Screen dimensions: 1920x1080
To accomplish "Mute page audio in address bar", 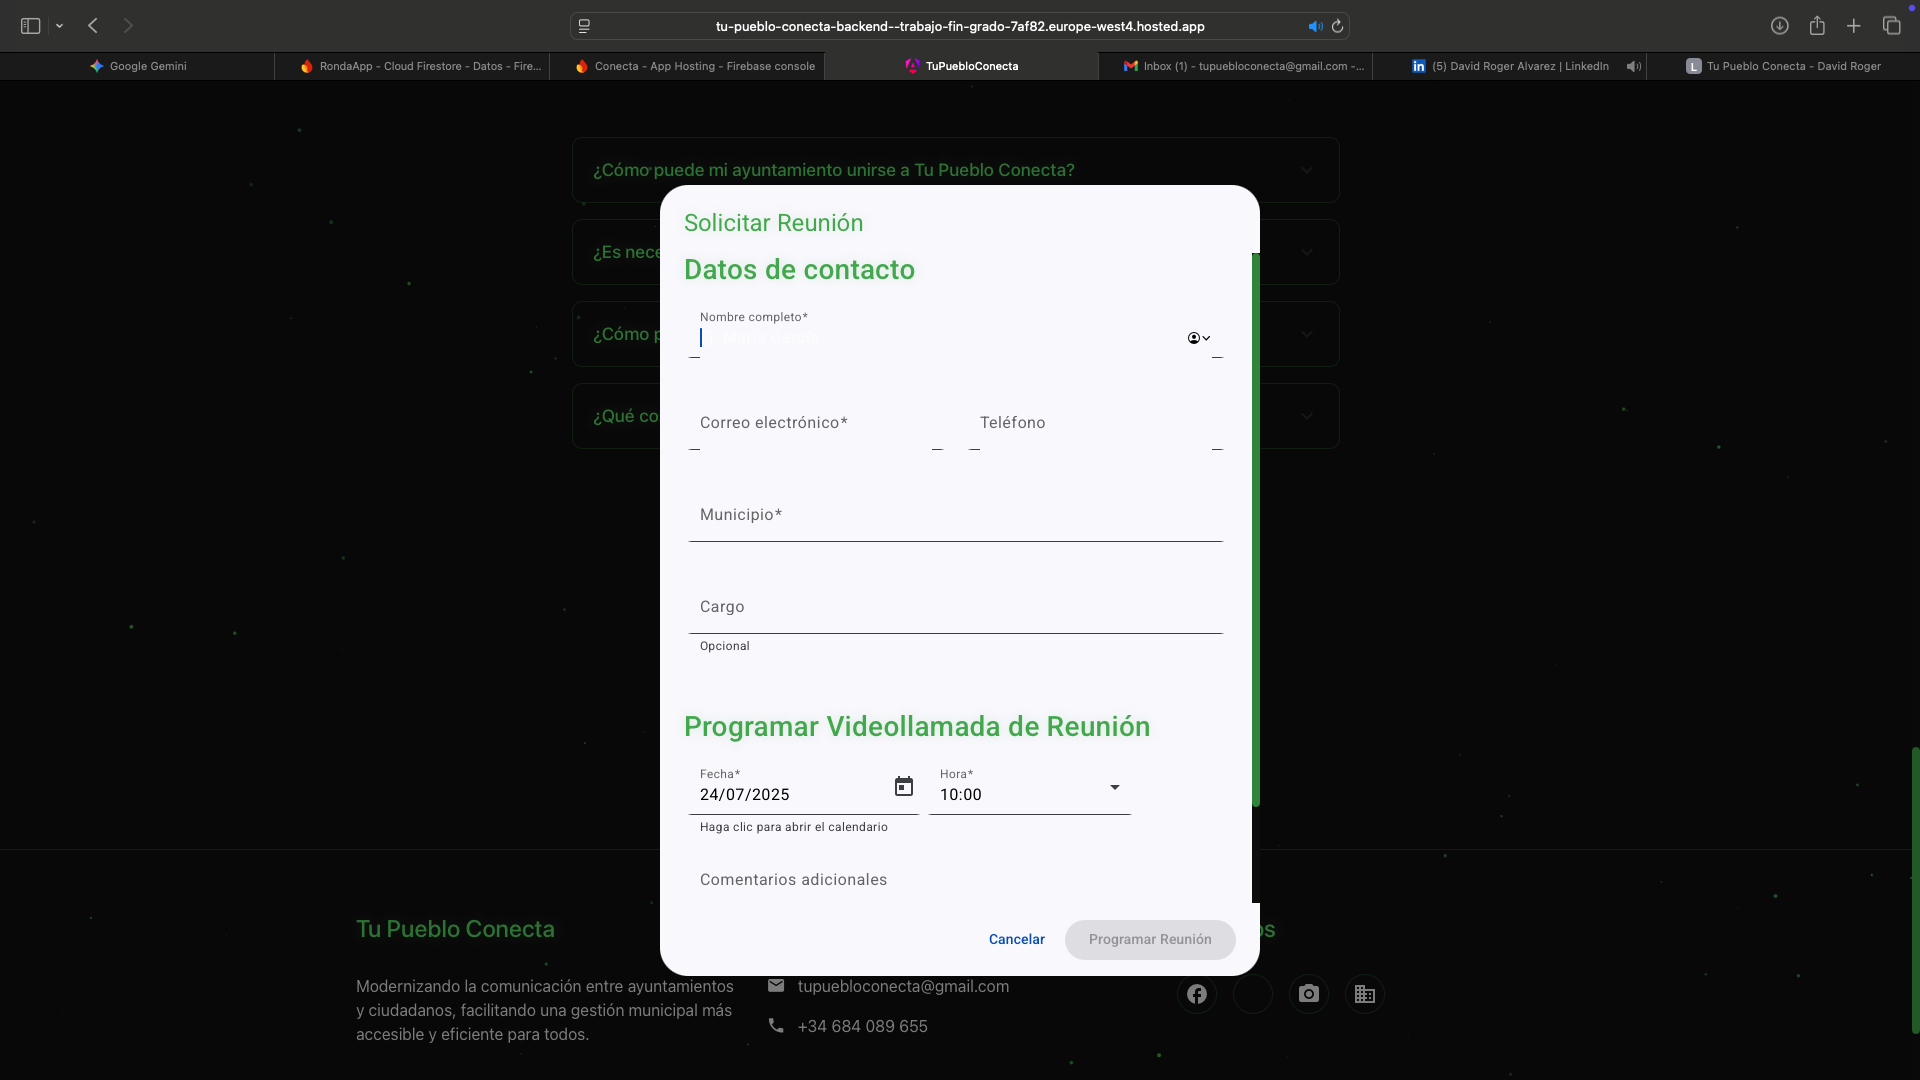I will pyautogui.click(x=1315, y=26).
